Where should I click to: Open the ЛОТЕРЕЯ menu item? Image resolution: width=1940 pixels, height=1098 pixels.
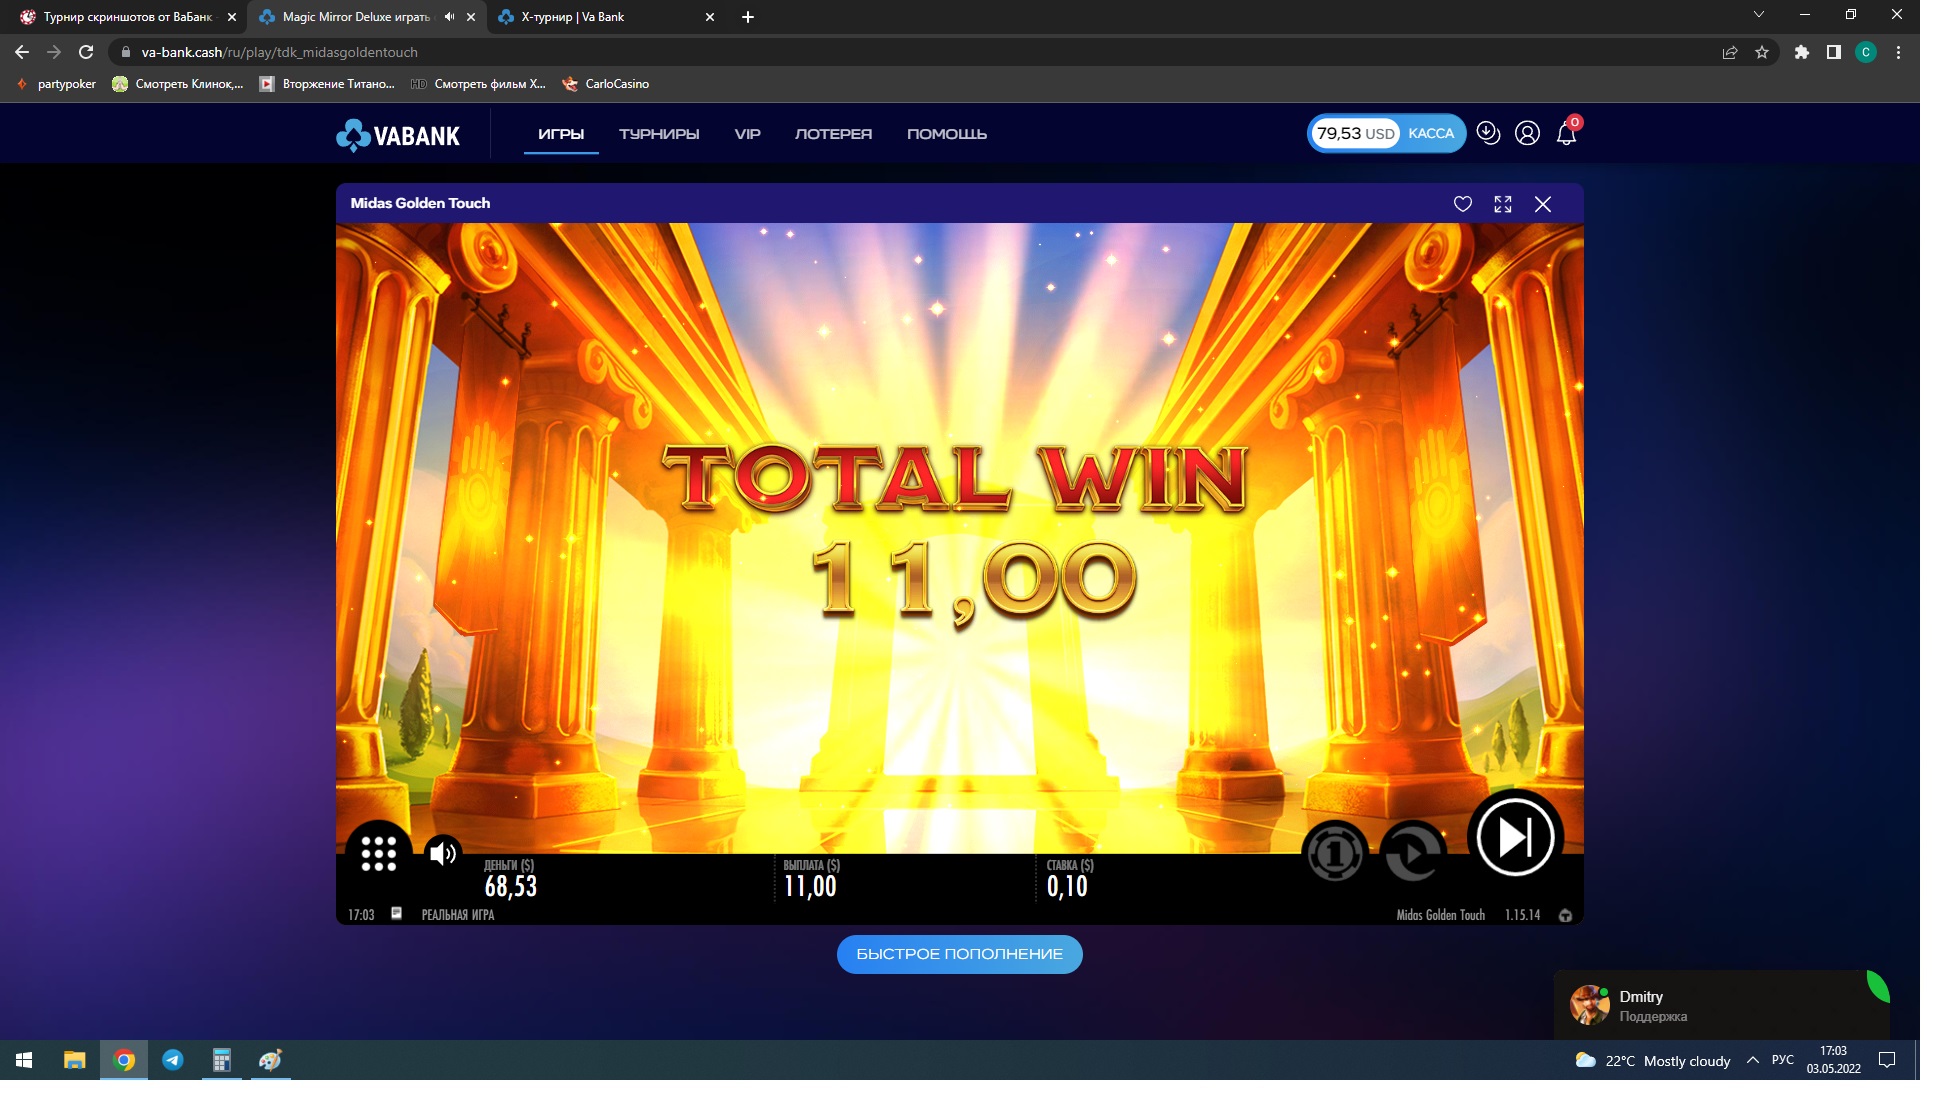(x=833, y=134)
